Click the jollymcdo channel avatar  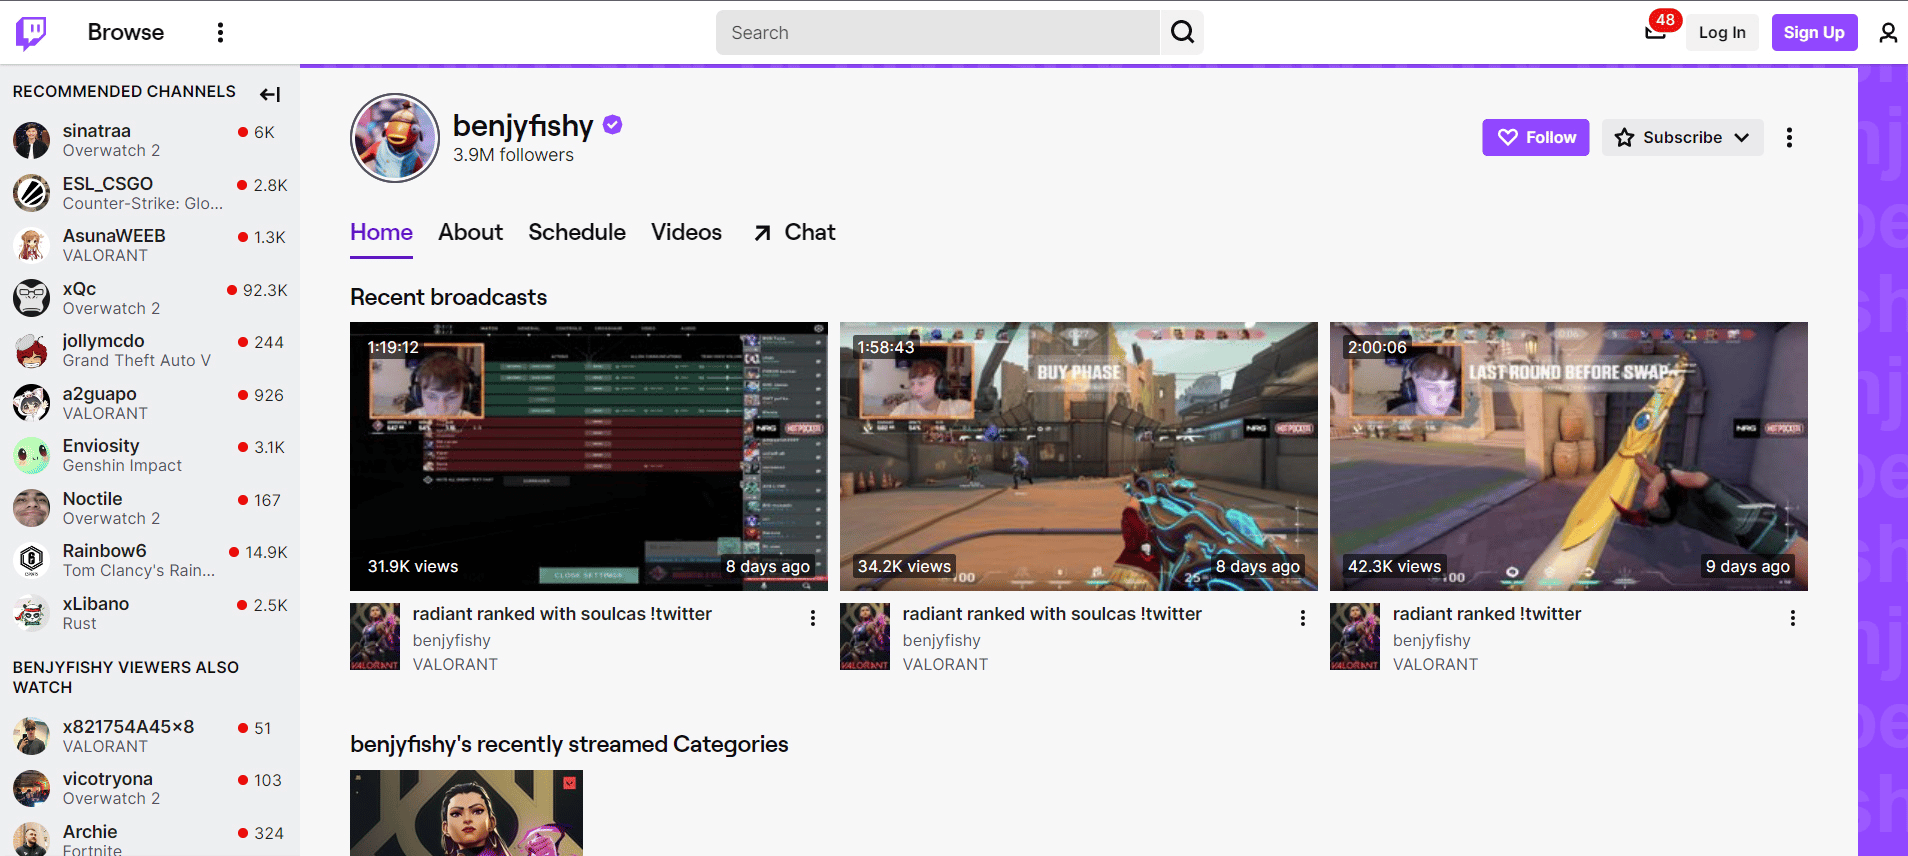[32, 350]
